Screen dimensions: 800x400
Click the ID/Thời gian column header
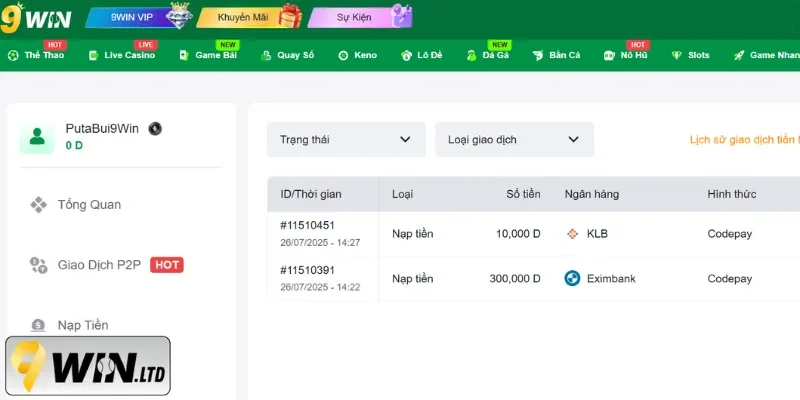(311, 194)
